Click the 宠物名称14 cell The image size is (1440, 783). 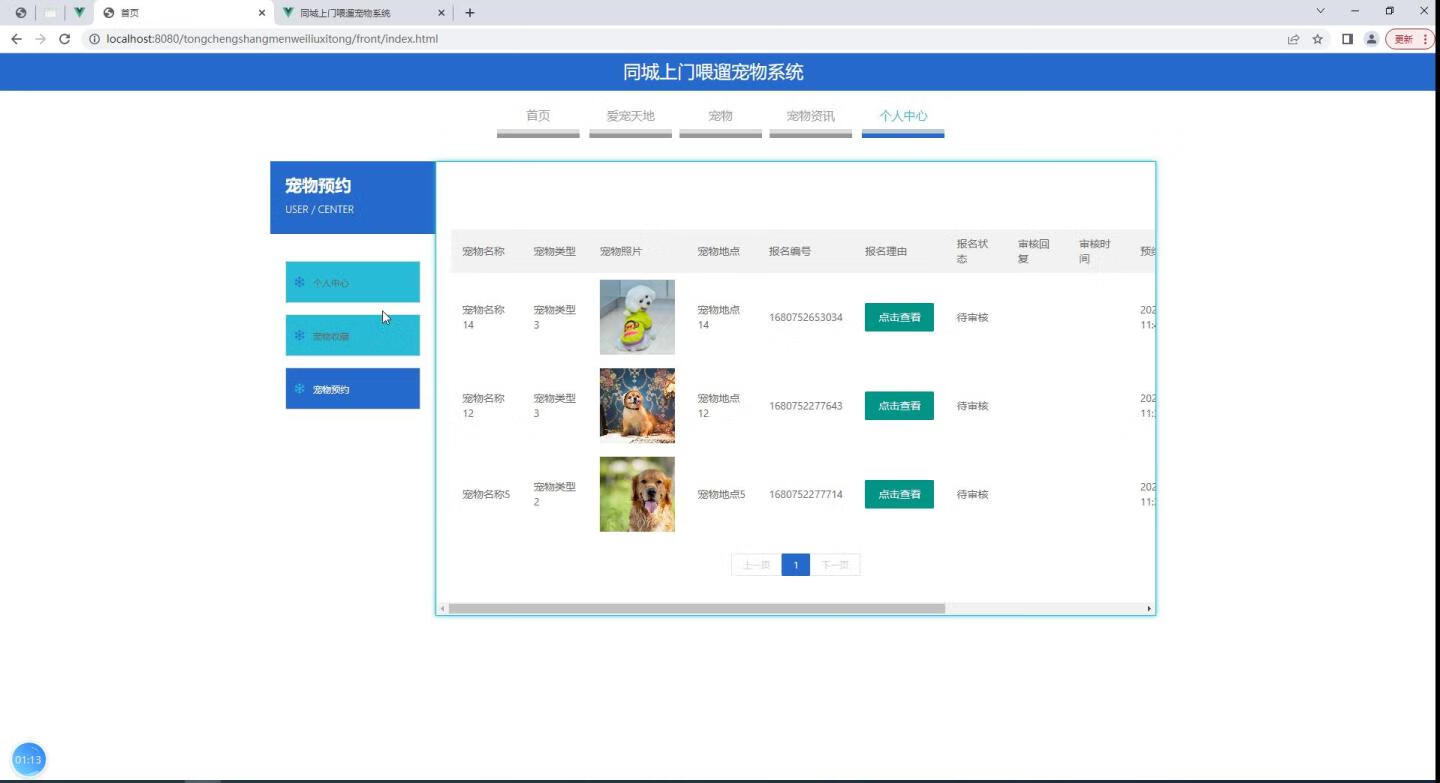[x=483, y=317]
